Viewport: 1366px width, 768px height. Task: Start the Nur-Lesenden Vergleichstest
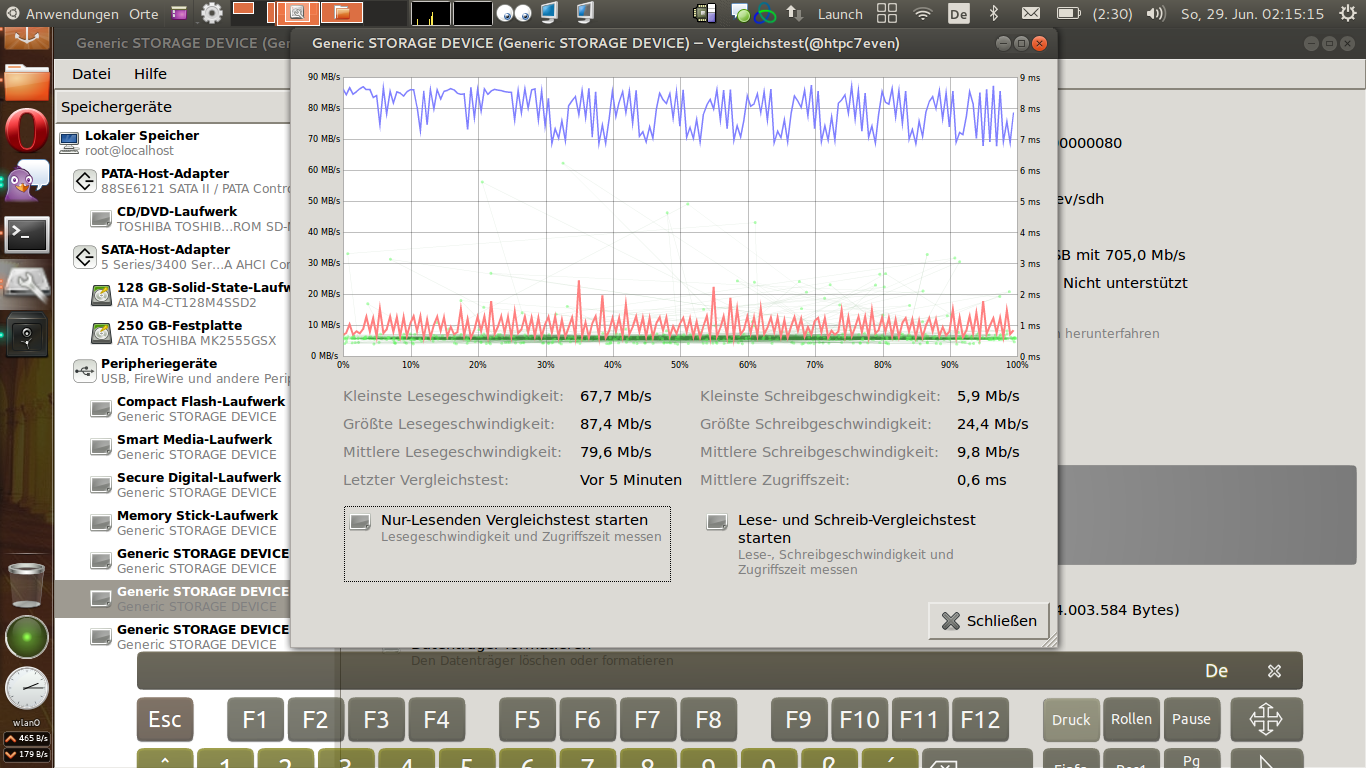[x=507, y=544]
